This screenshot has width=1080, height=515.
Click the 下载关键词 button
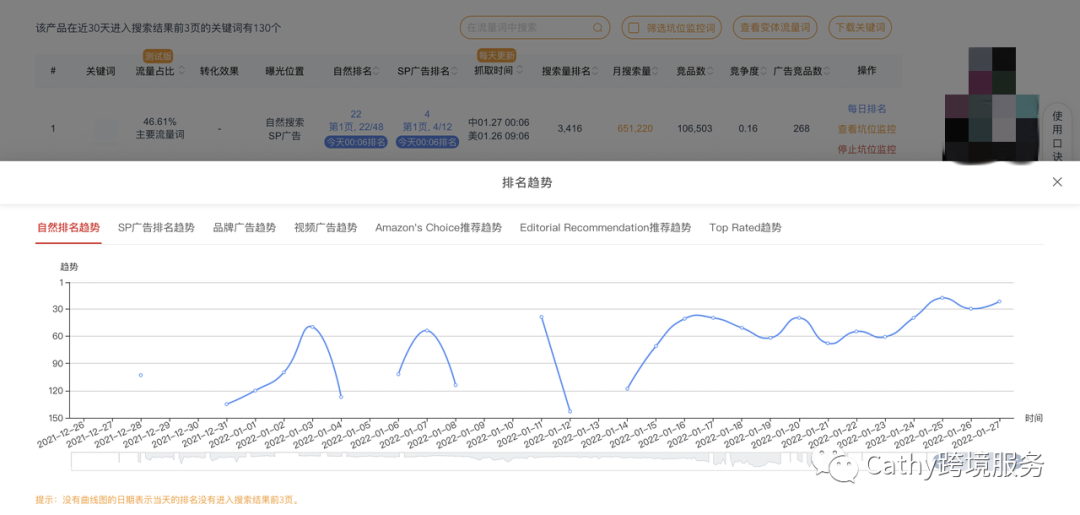860,28
